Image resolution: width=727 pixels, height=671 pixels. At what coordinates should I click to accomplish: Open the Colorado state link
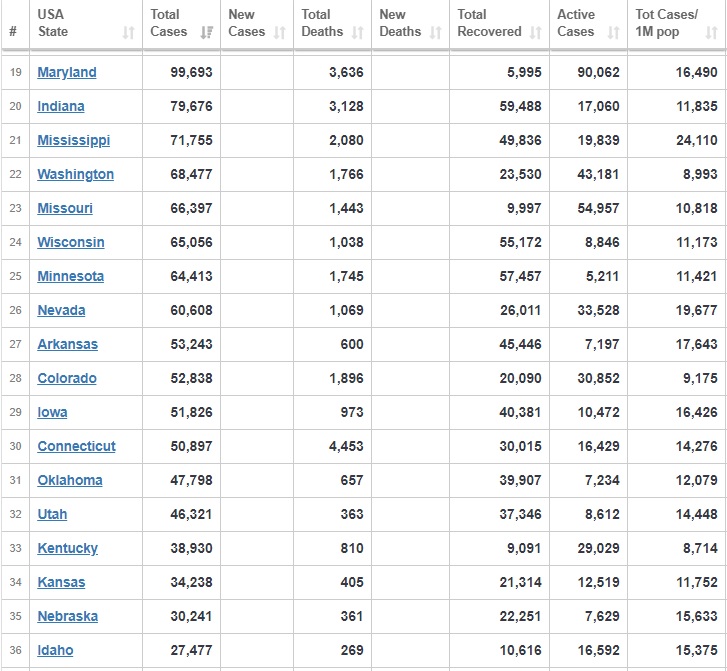[x=67, y=378]
